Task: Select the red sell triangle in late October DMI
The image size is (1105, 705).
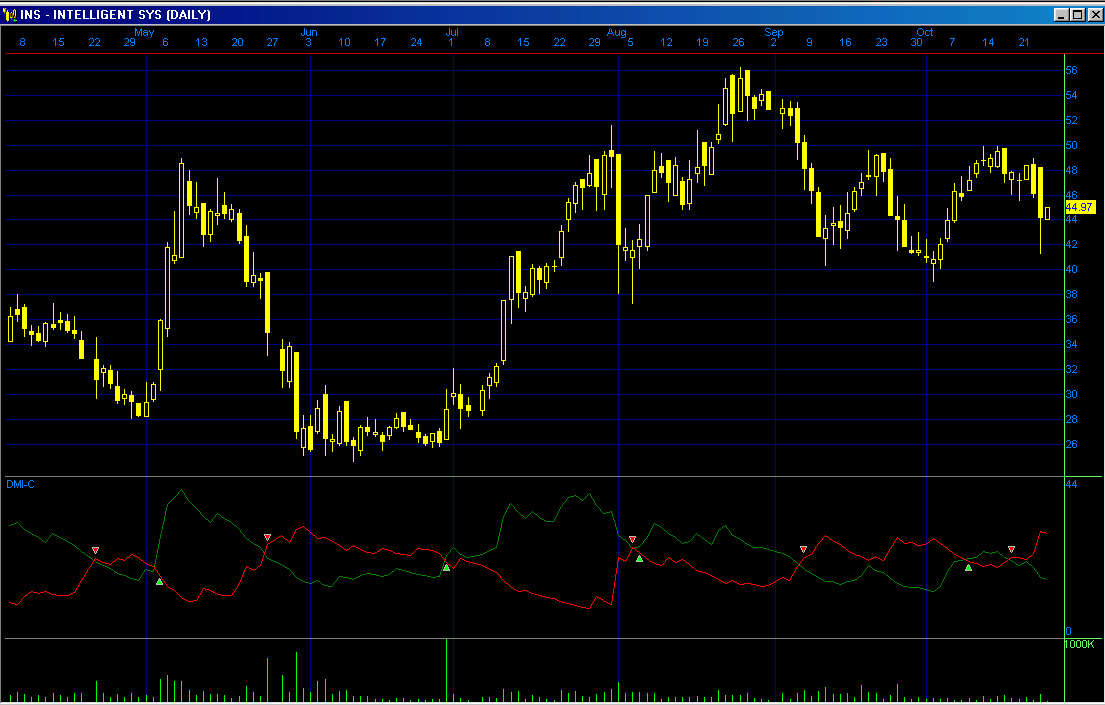Action: point(1011,549)
